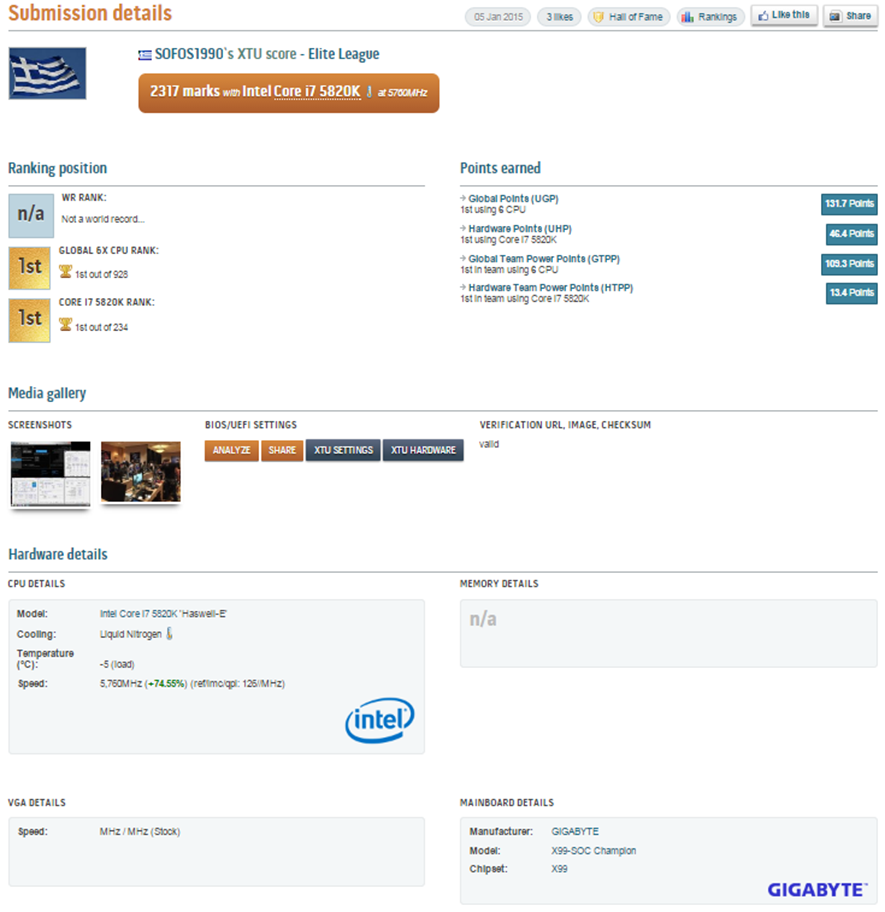Click GIGABYTE logo in mainboard details
This screenshot has height=912, width=885.
coord(818,890)
